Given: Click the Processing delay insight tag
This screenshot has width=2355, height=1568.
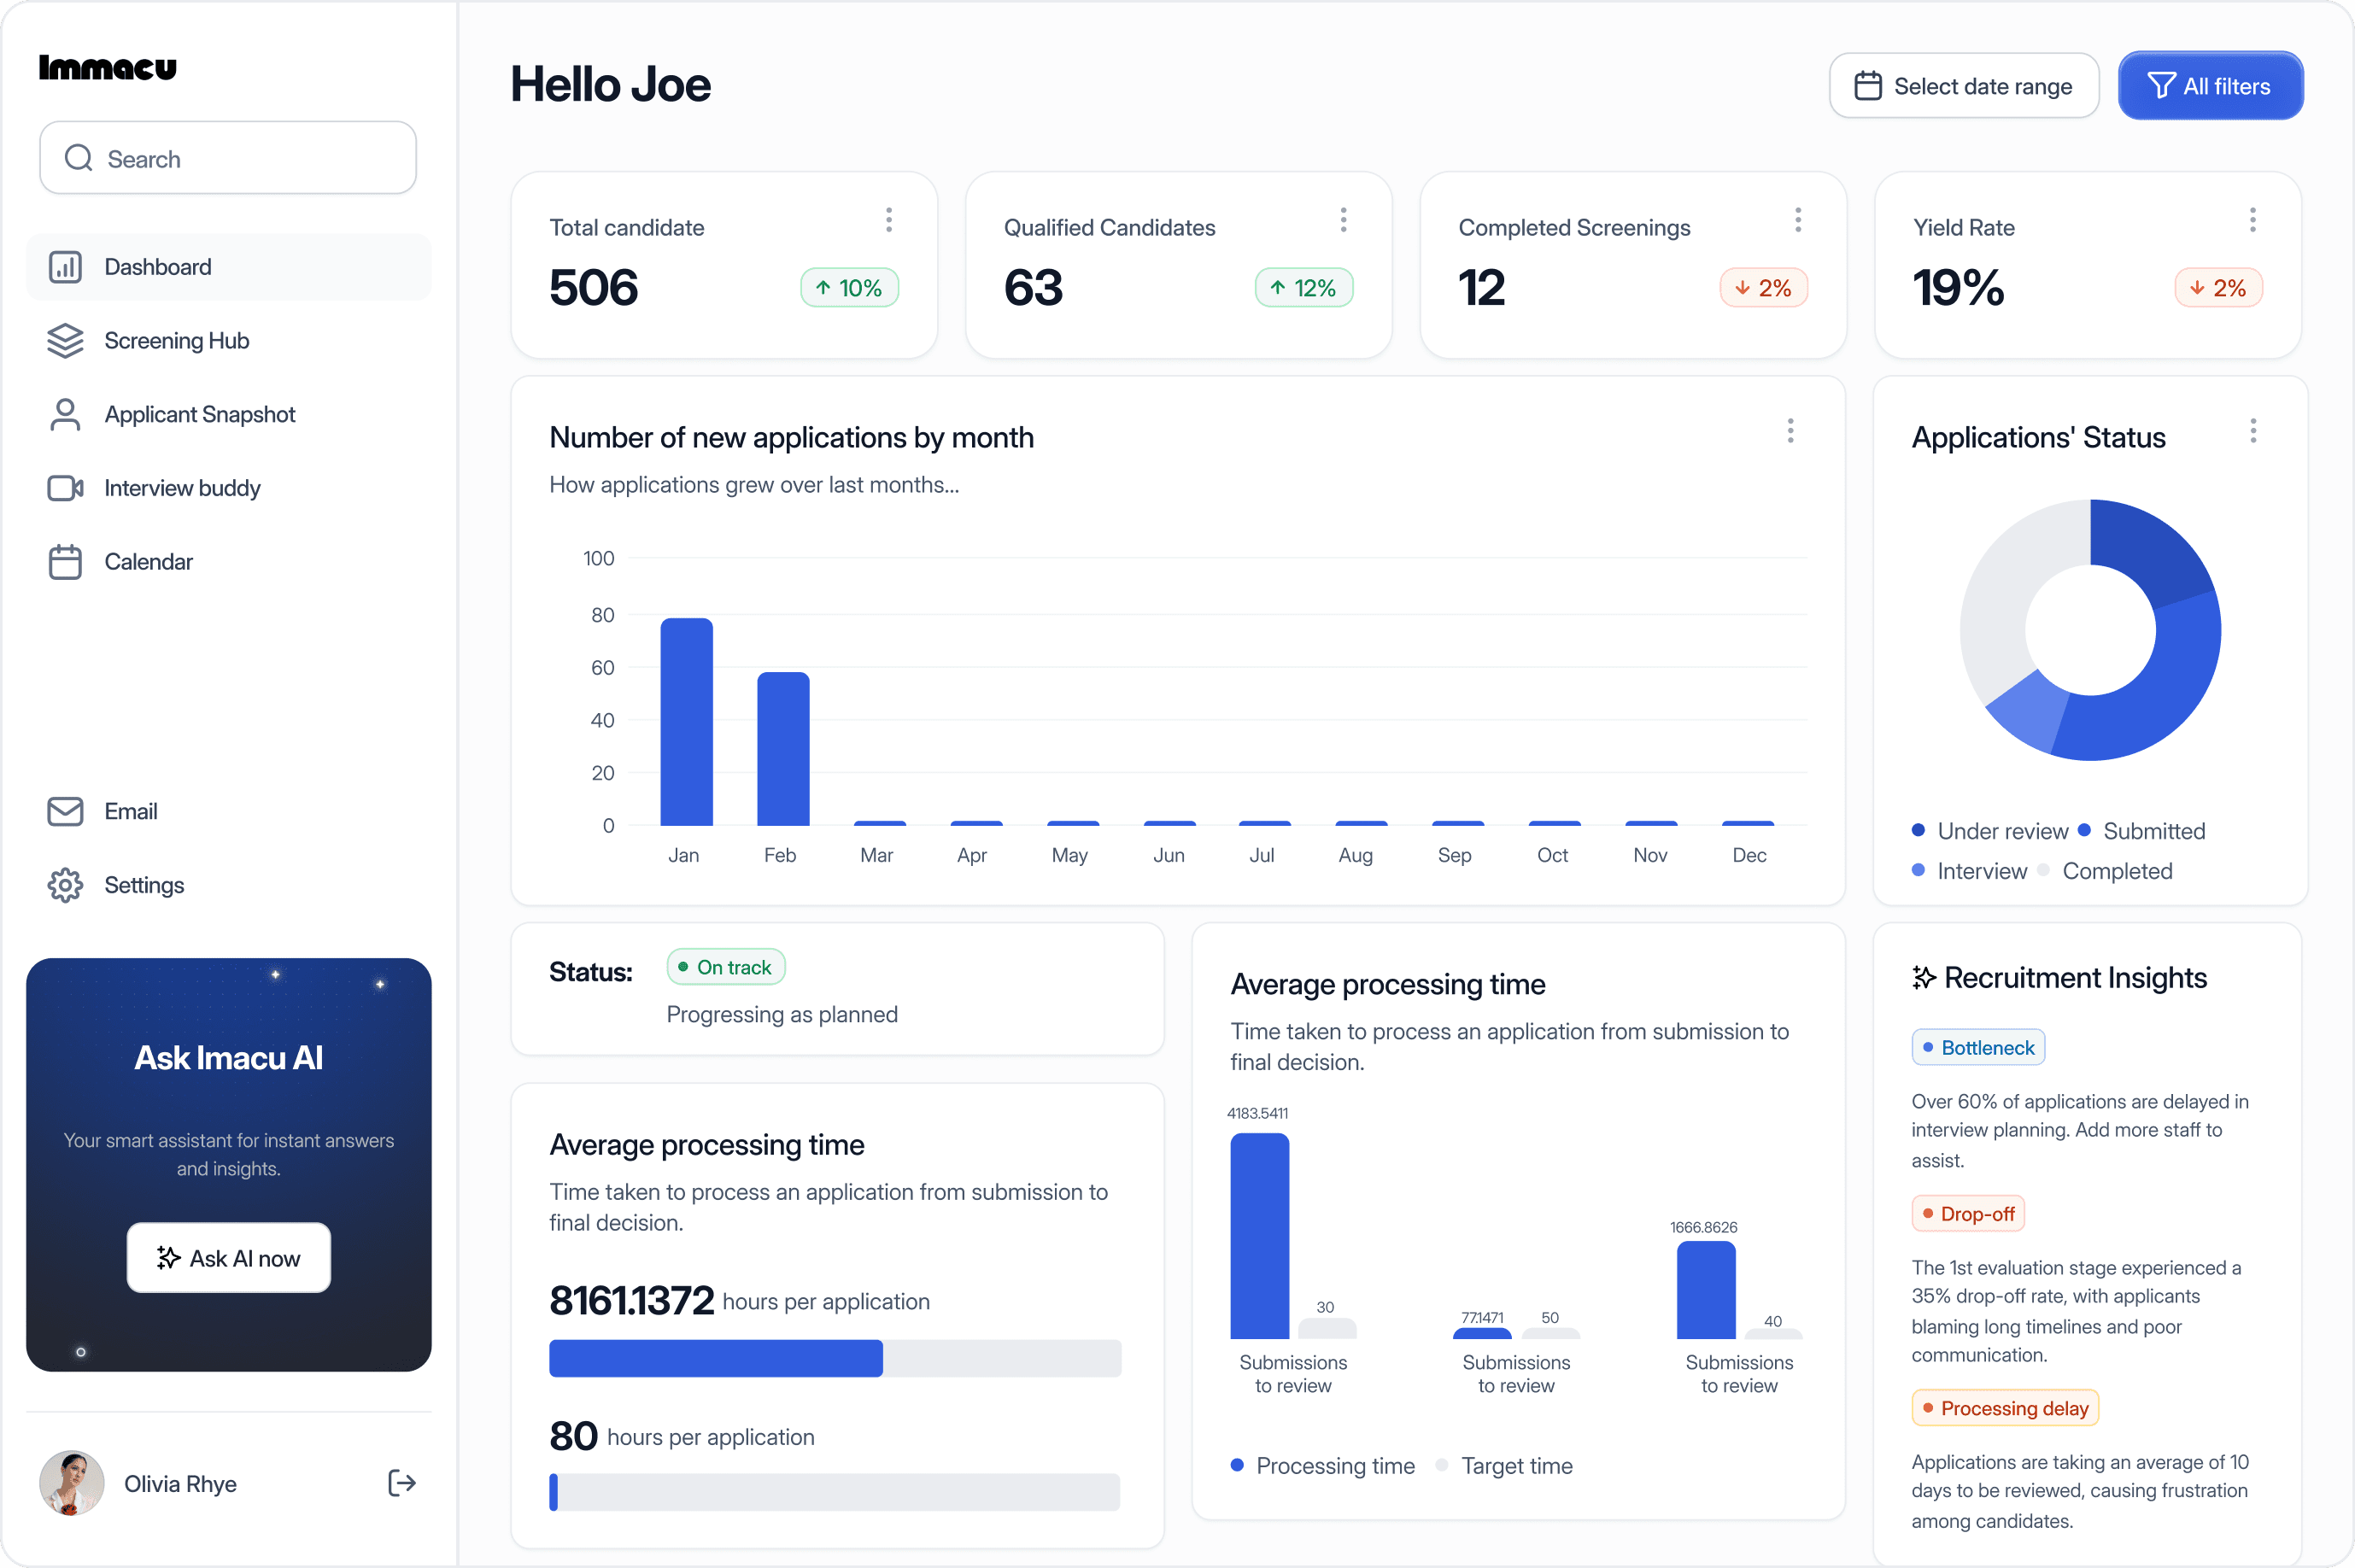Looking at the screenshot, I should pyautogui.click(x=2004, y=1408).
